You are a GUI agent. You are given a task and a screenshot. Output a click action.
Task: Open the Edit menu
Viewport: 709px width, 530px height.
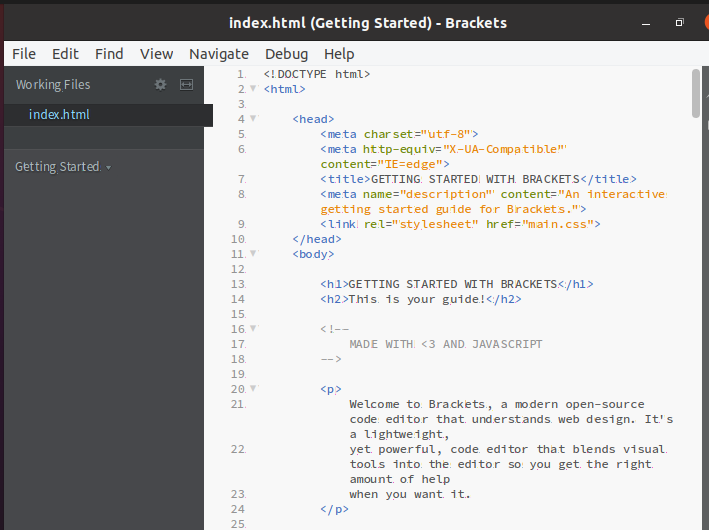(x=65, y=54)
